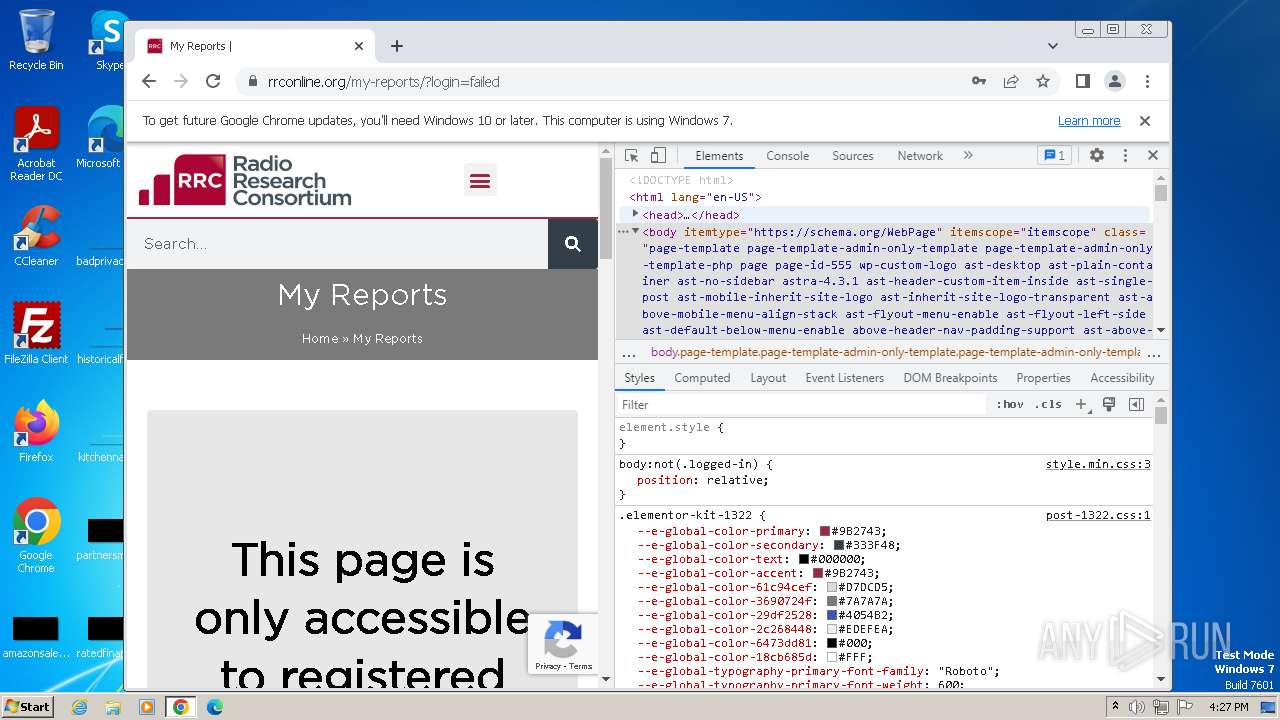Focus the styles Filter input
This screenshot has height=720, width=1280.
pos(801,404)
